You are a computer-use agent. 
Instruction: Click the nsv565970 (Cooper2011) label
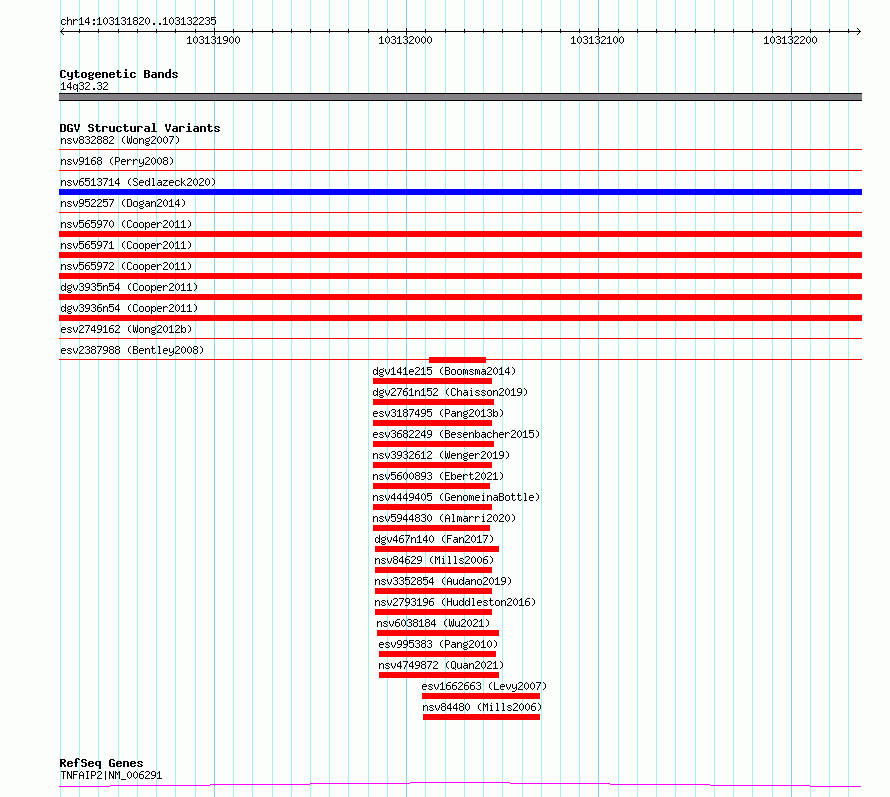click(126, 224)
